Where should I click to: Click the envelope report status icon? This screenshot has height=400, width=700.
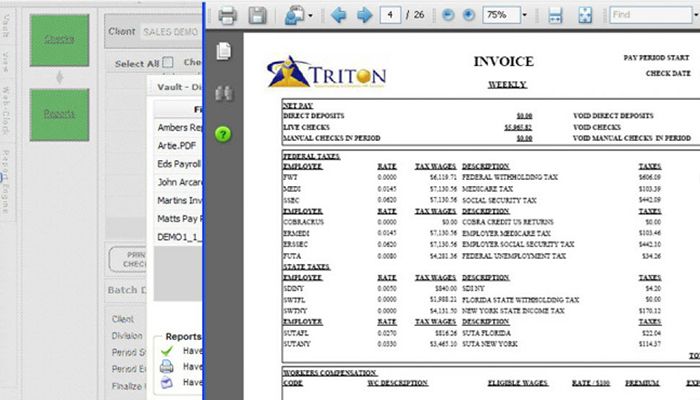(x=167, y=383)
